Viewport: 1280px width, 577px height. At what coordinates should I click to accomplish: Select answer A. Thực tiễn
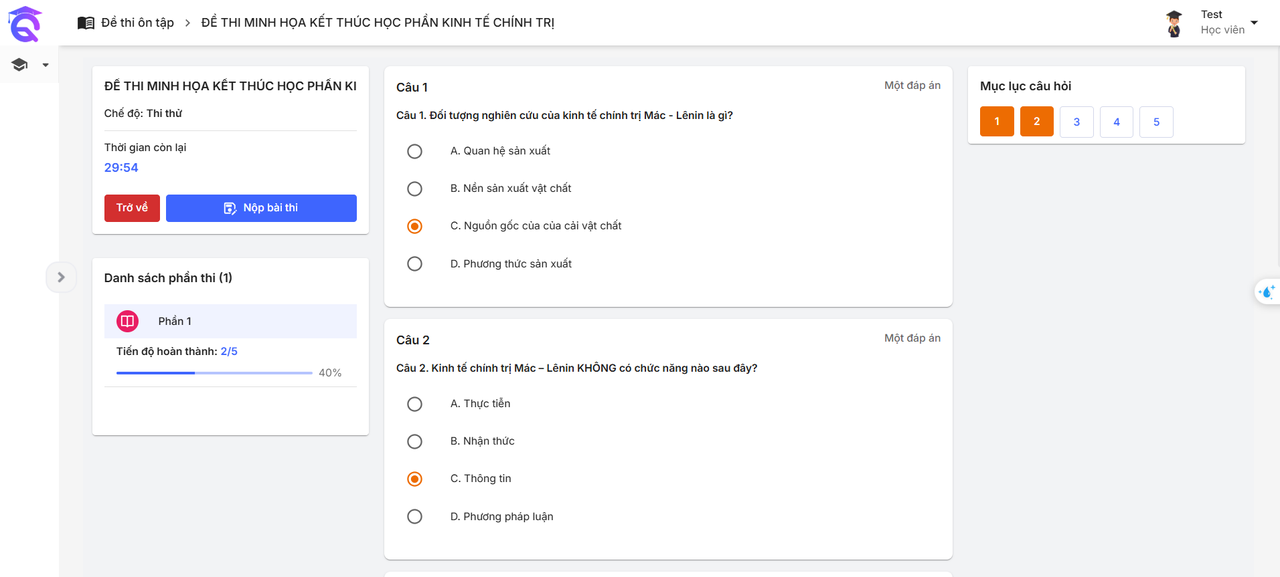point(415,404)
